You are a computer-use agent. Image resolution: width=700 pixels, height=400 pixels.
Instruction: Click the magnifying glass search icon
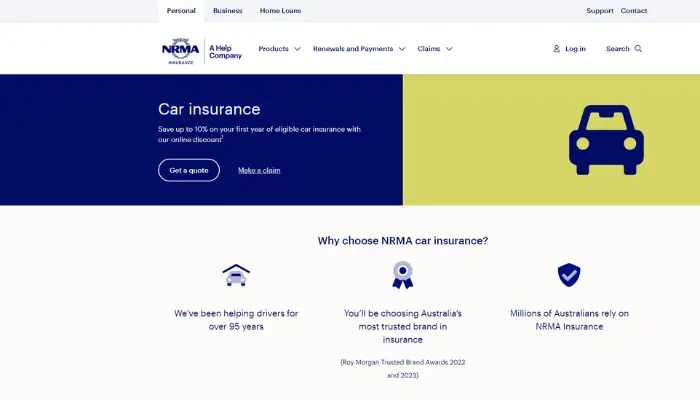[x=638, y=49]
